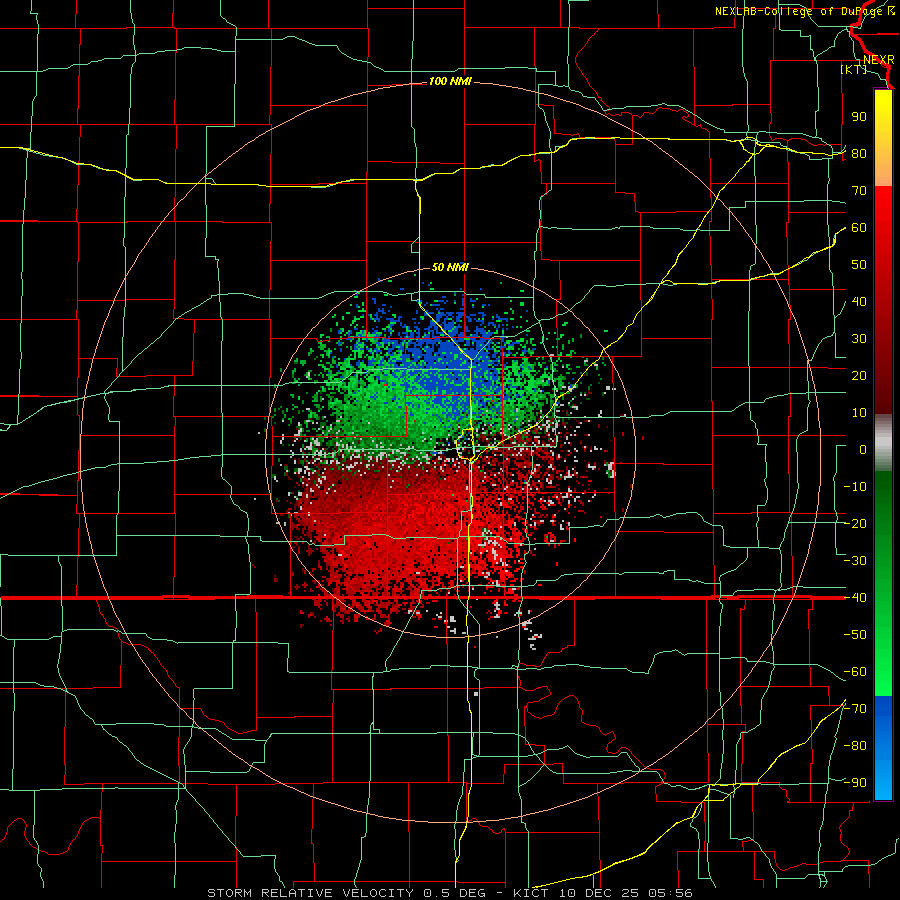Click the positive 60 scale label
The image size is (900, 900).
(859, 228)
